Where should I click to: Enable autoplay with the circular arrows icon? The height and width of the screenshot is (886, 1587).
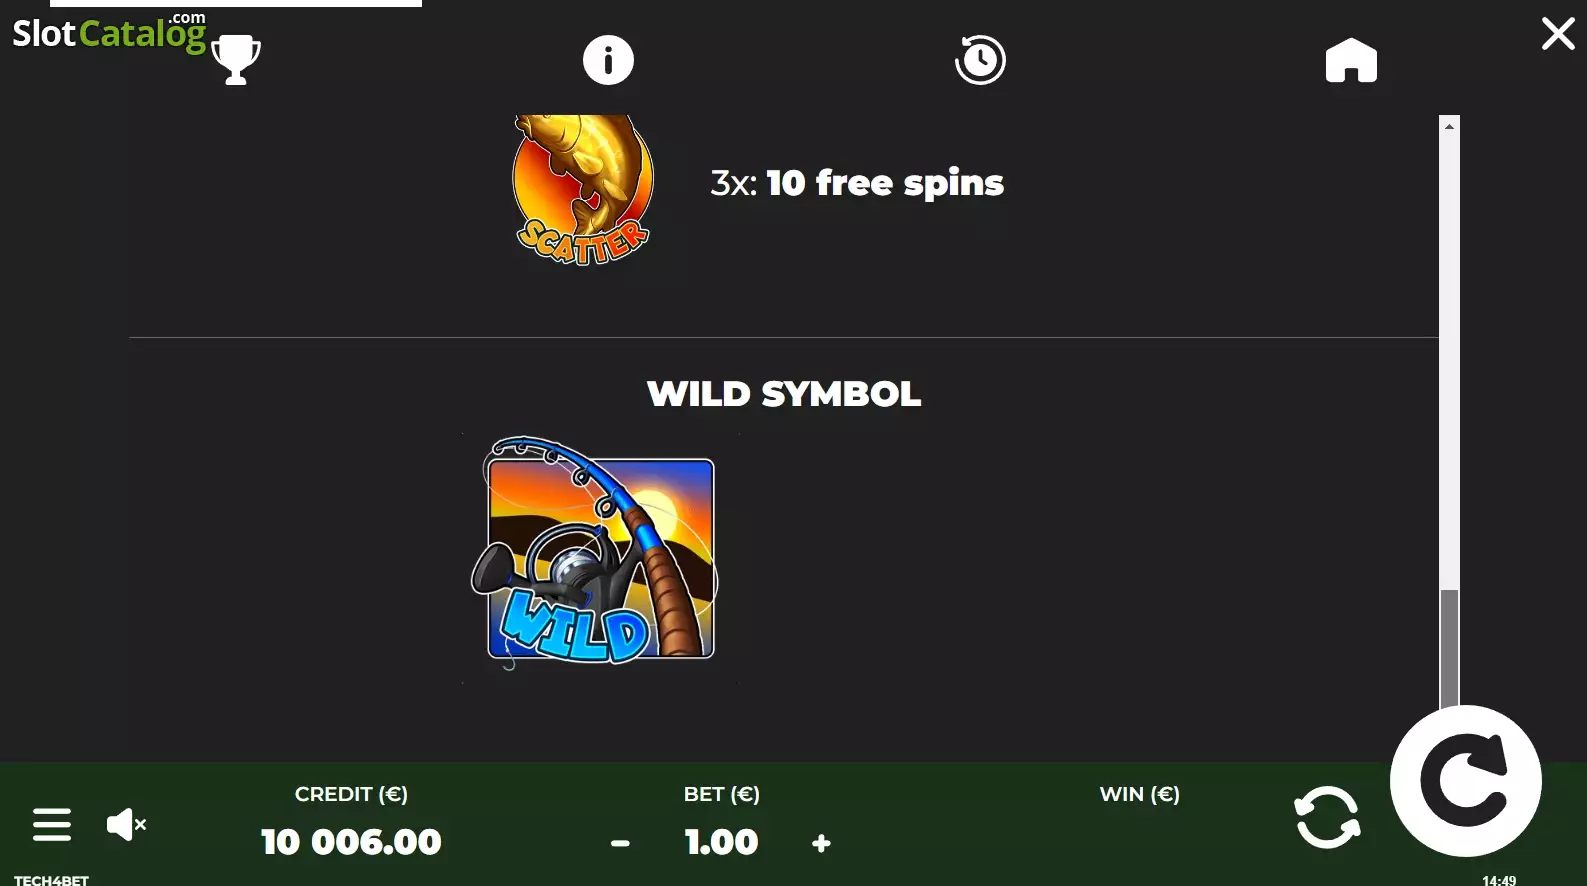(1327, 817)
